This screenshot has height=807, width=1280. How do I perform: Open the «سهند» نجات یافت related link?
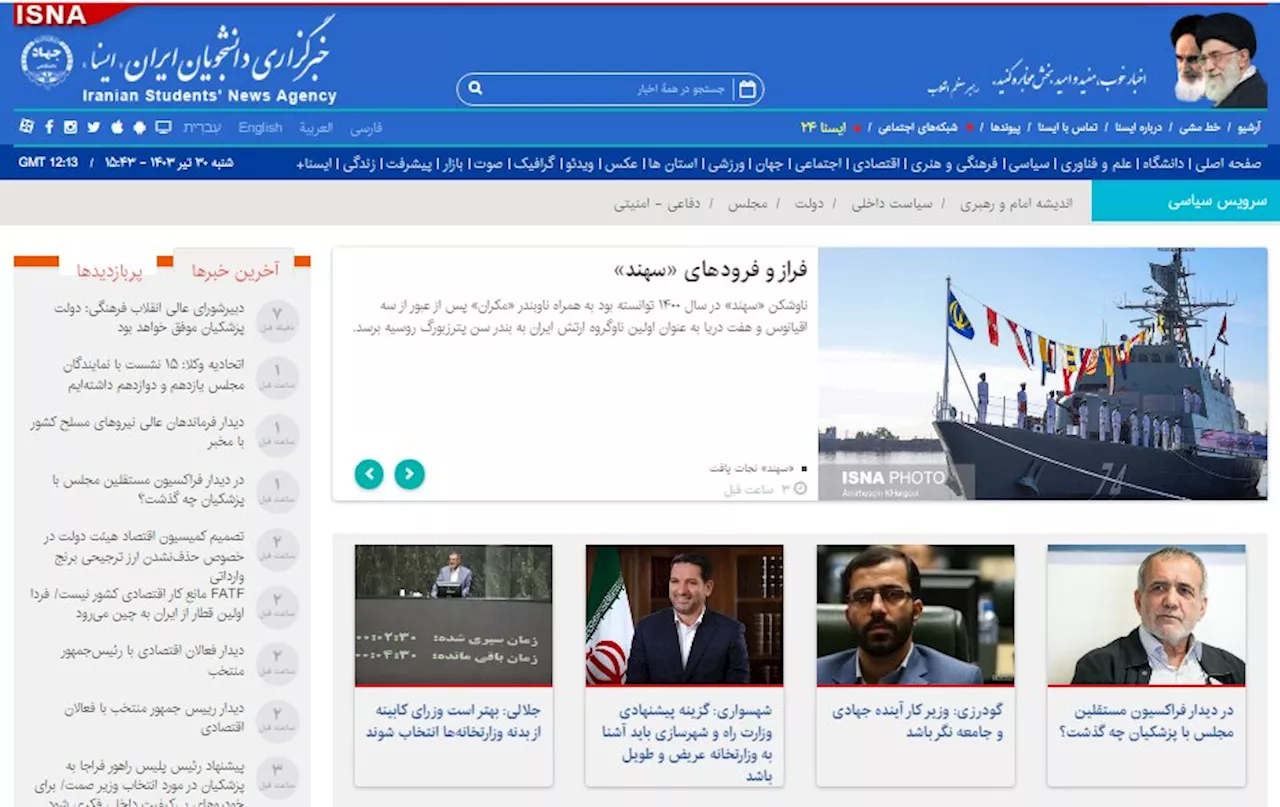click(x=752, y=468)
